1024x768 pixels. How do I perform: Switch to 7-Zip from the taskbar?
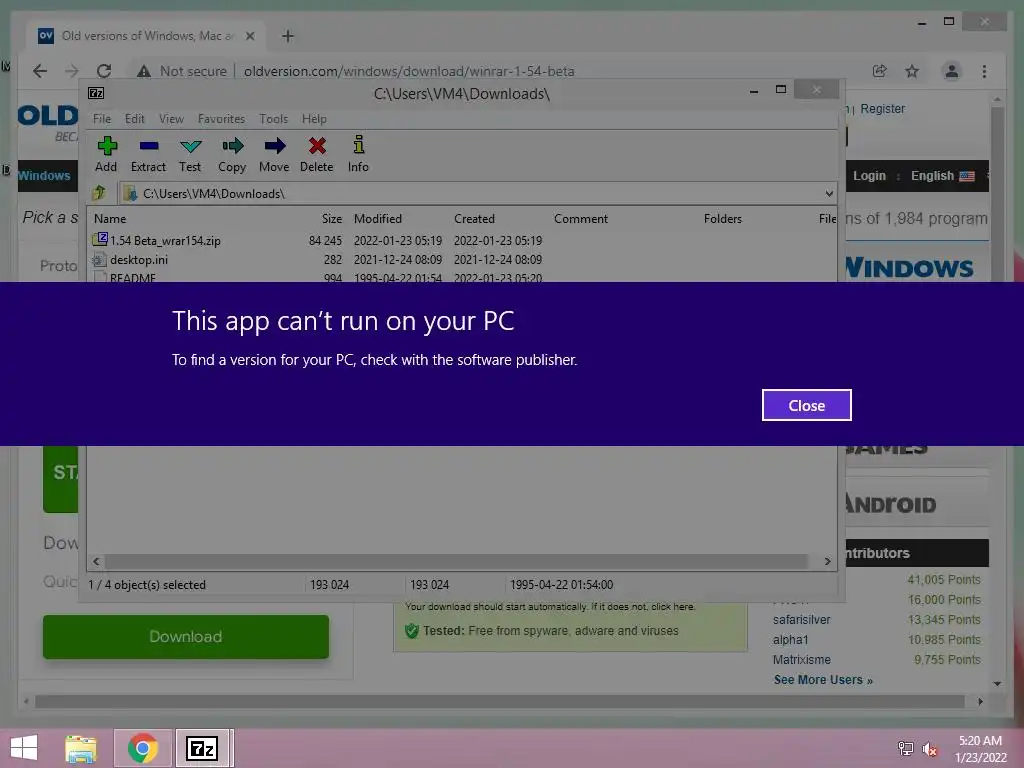coord(202,748)
